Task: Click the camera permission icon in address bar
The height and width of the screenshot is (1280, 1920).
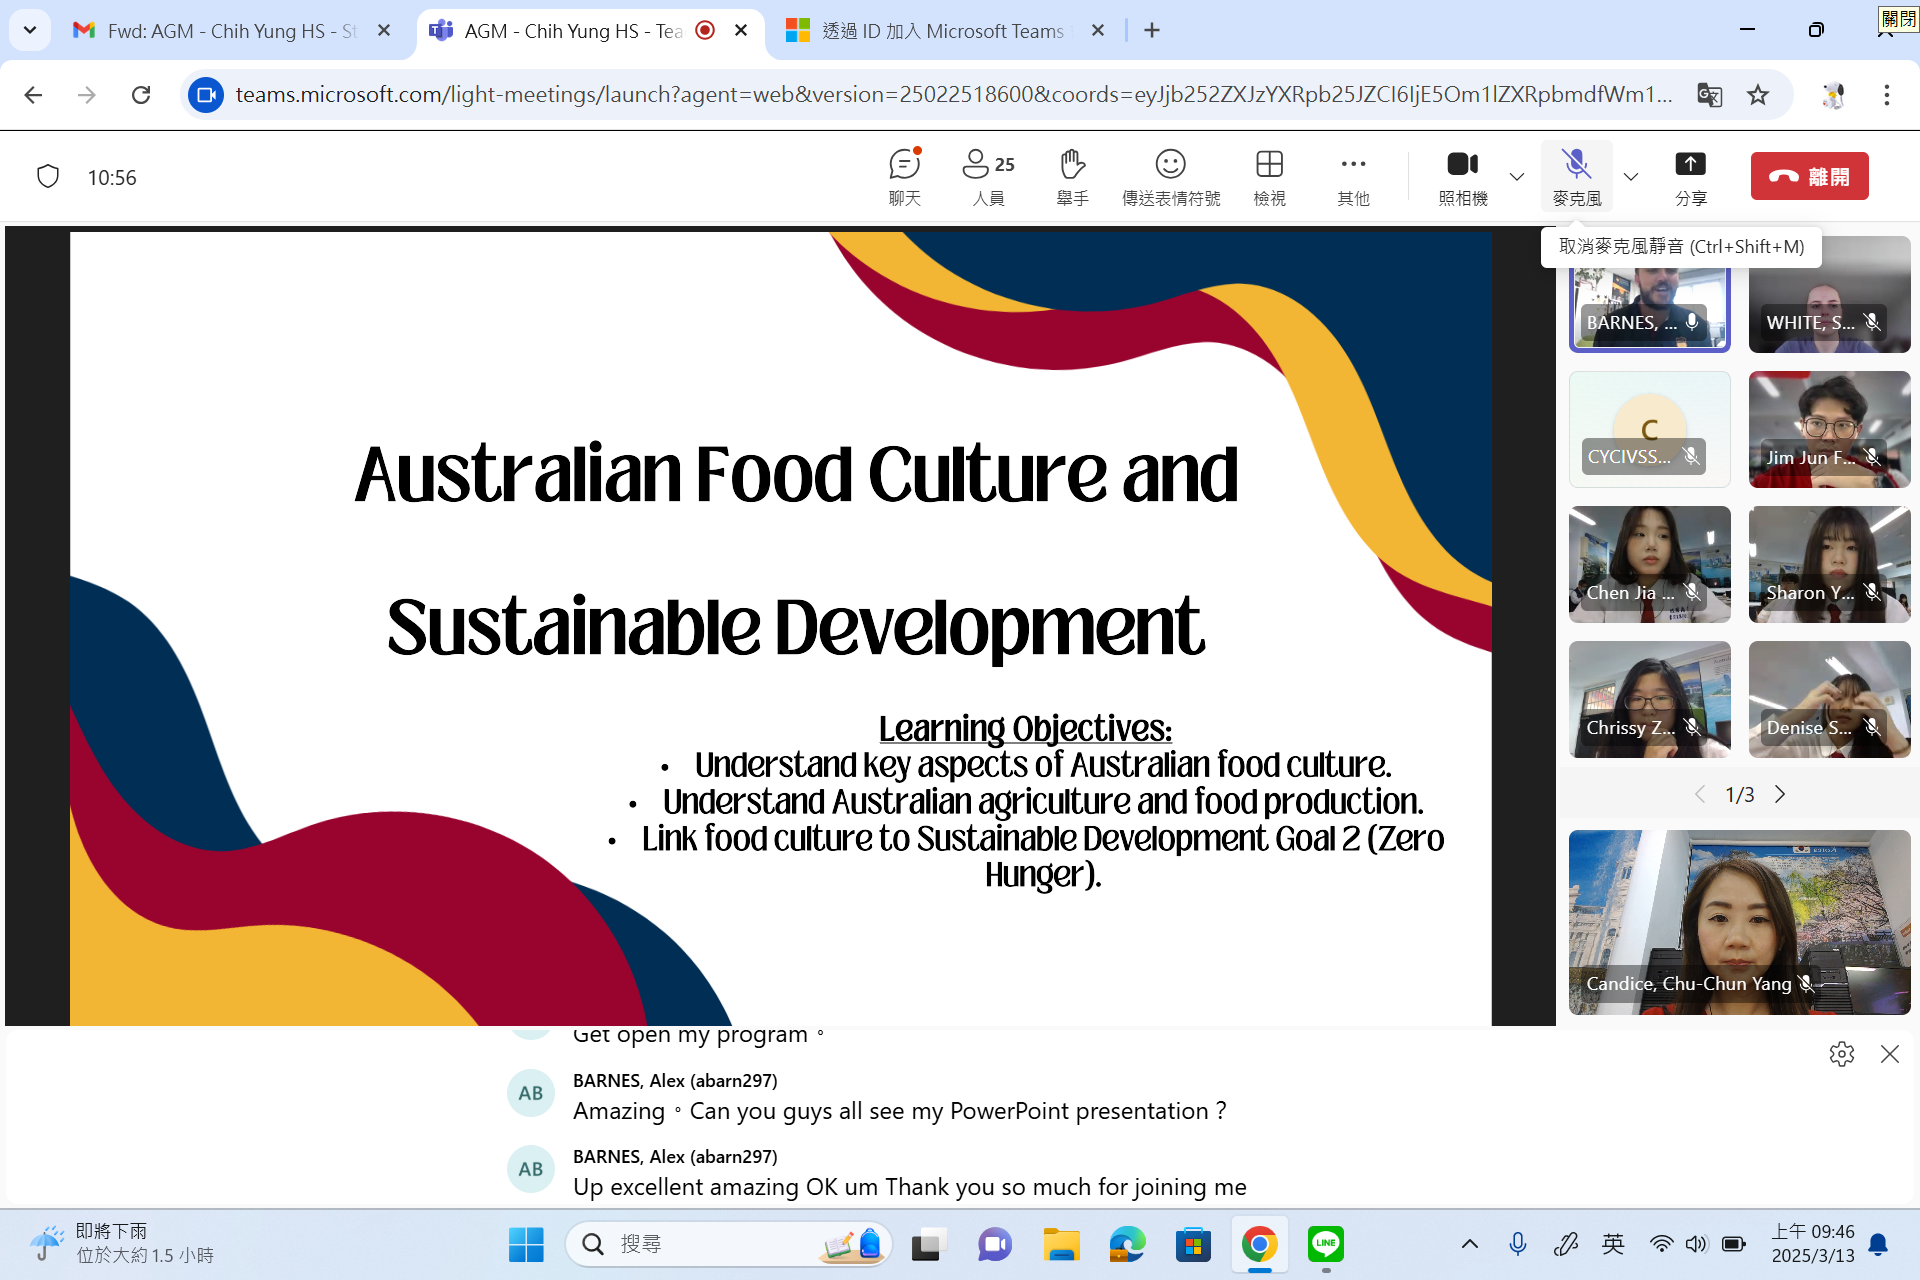Action: (x=206, y=95)
